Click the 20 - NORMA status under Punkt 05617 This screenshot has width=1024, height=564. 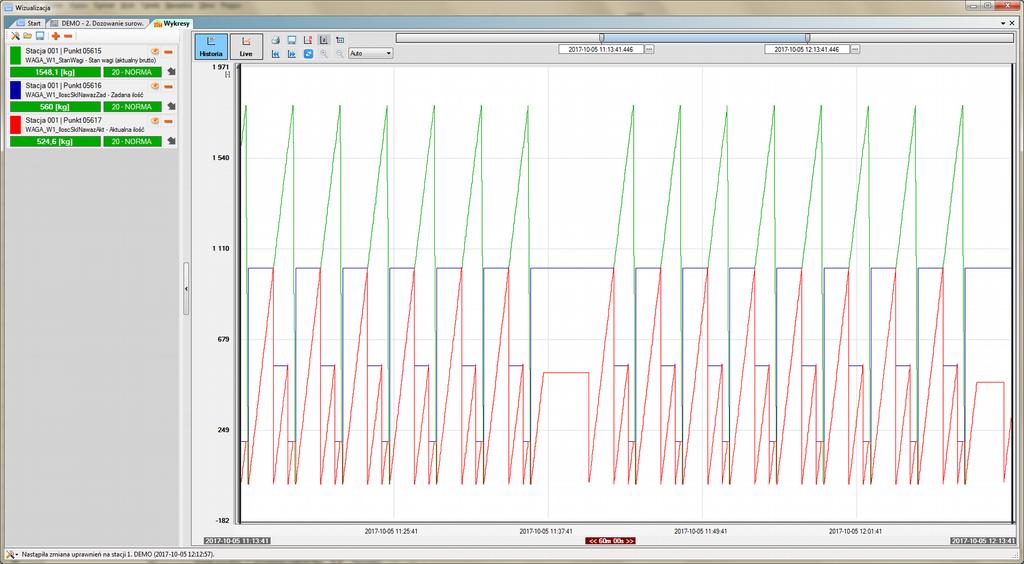point(132,141)
